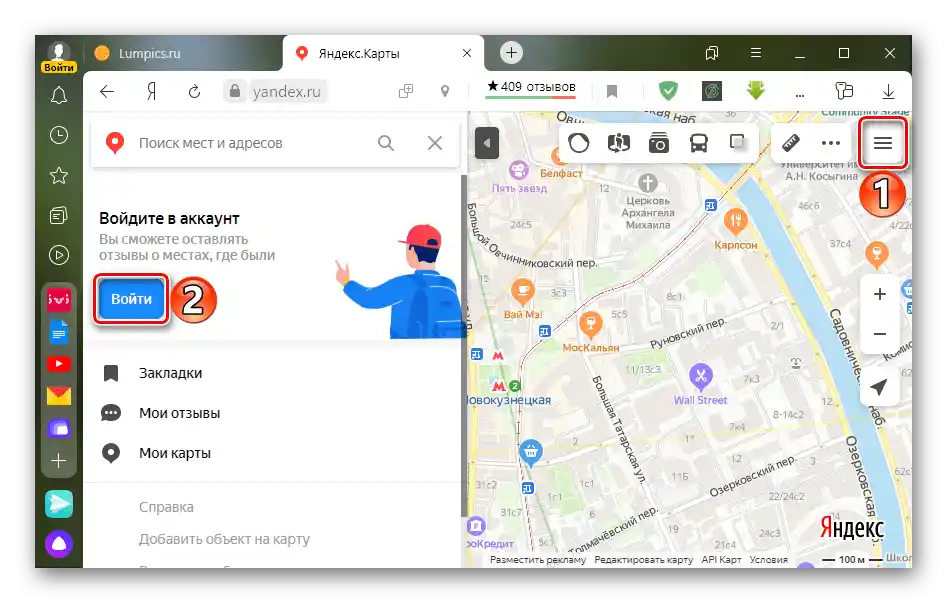Toggle the moving transport bus layer
The width and height of the screenshot is (947, 603).
coord(699,143)
